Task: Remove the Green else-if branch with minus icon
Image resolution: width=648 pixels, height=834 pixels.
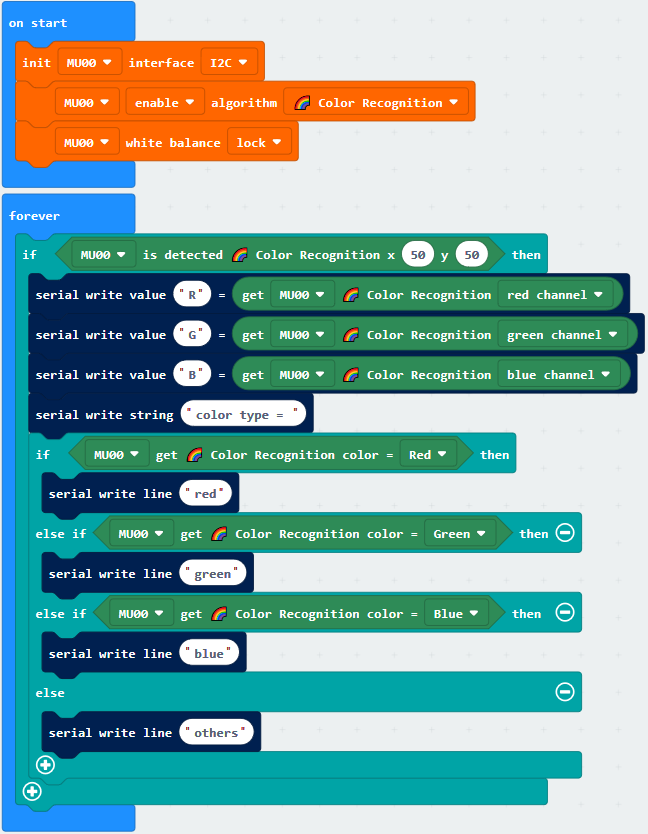Action: coord(565,532)
